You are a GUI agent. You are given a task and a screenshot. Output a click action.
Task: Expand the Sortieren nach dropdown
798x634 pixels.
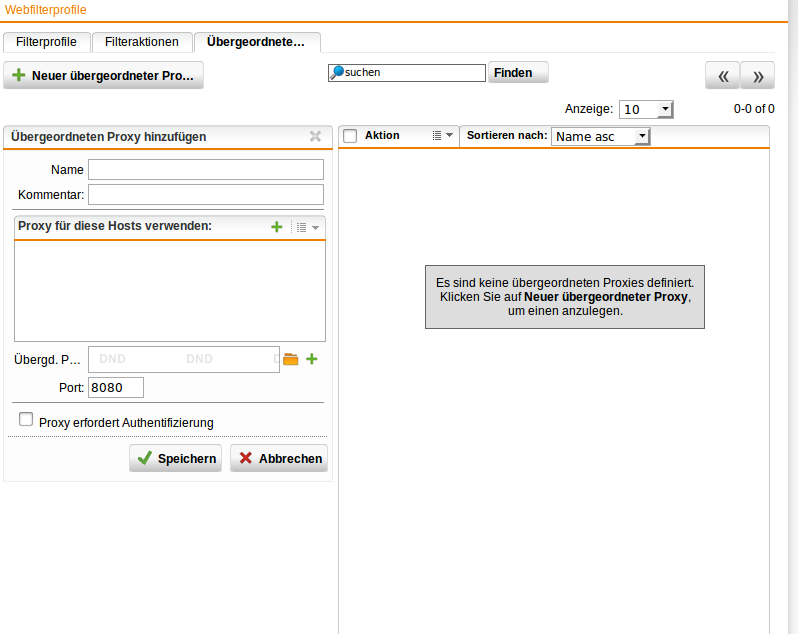(600, 136)
